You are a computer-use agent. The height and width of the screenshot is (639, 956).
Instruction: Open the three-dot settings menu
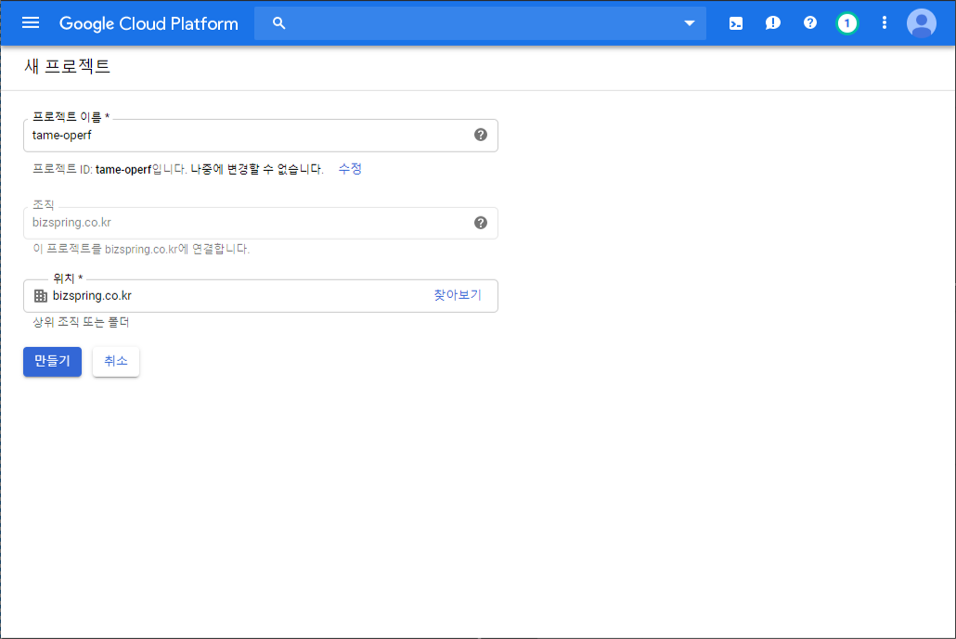point(884,23)
